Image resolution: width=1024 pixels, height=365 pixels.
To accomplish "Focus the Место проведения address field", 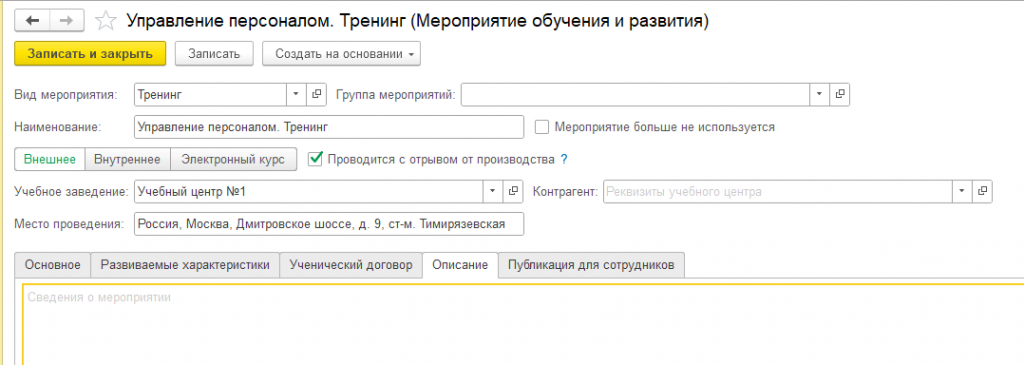I will coord(328,224).
